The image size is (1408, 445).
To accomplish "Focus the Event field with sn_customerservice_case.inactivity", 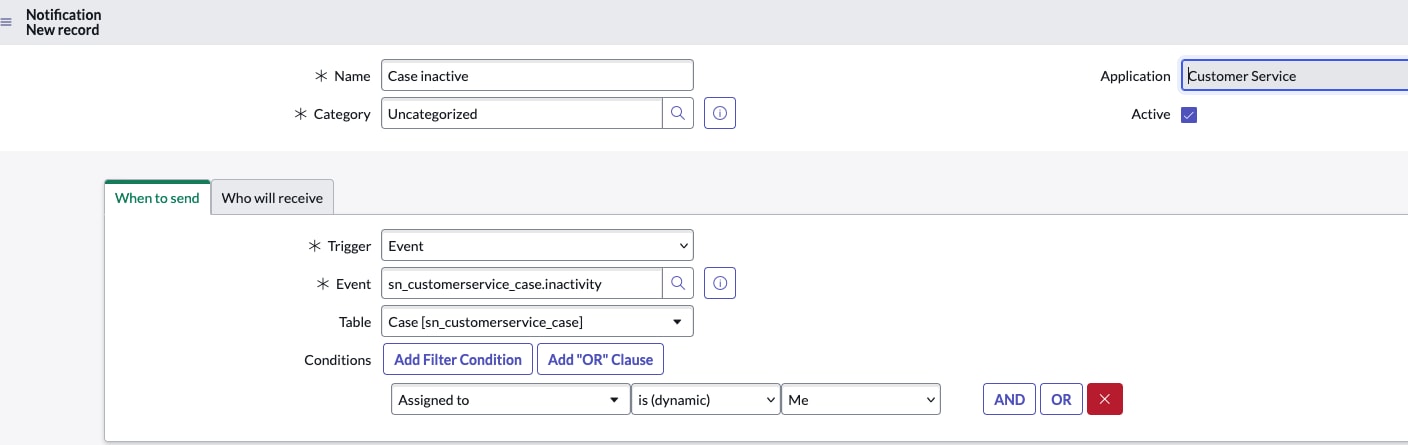I will coord(522,284).
